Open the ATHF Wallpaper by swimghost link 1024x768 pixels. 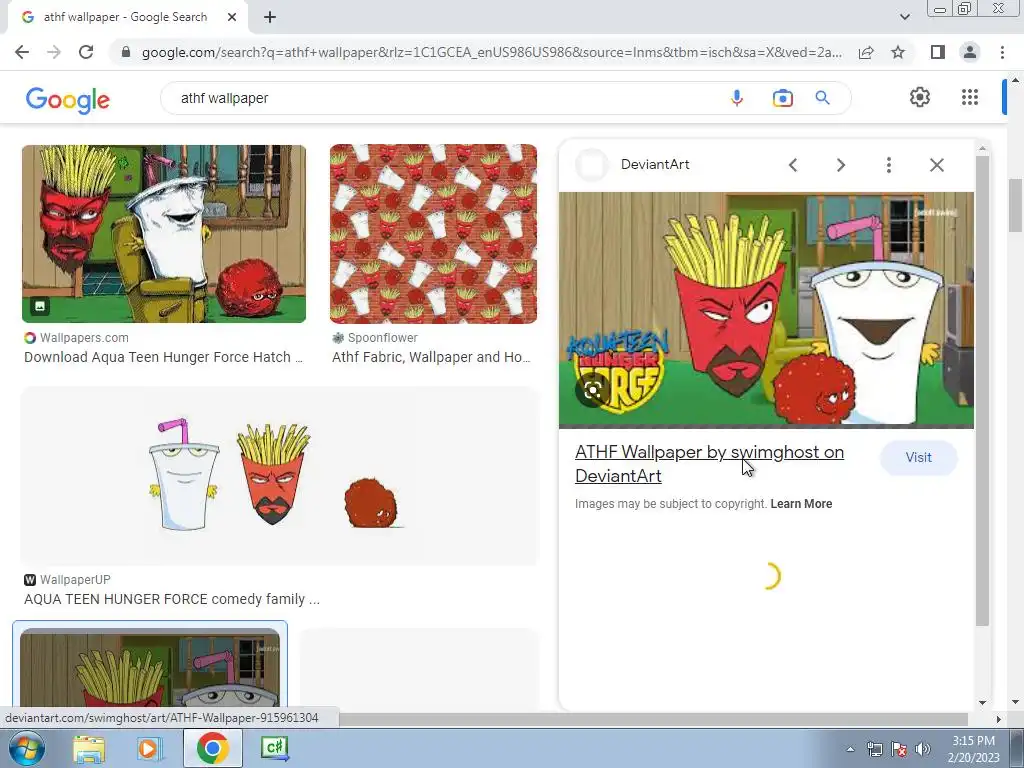click(709, 464)
